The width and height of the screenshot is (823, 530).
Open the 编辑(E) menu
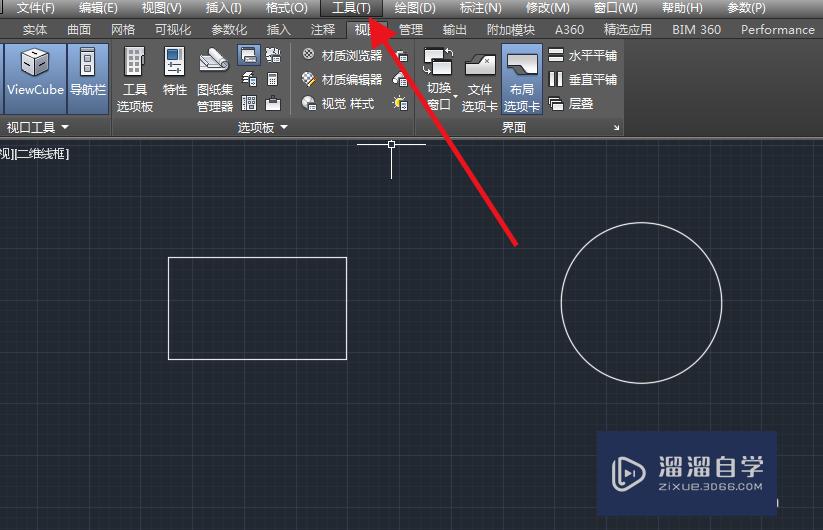click(x=98, y=8)
